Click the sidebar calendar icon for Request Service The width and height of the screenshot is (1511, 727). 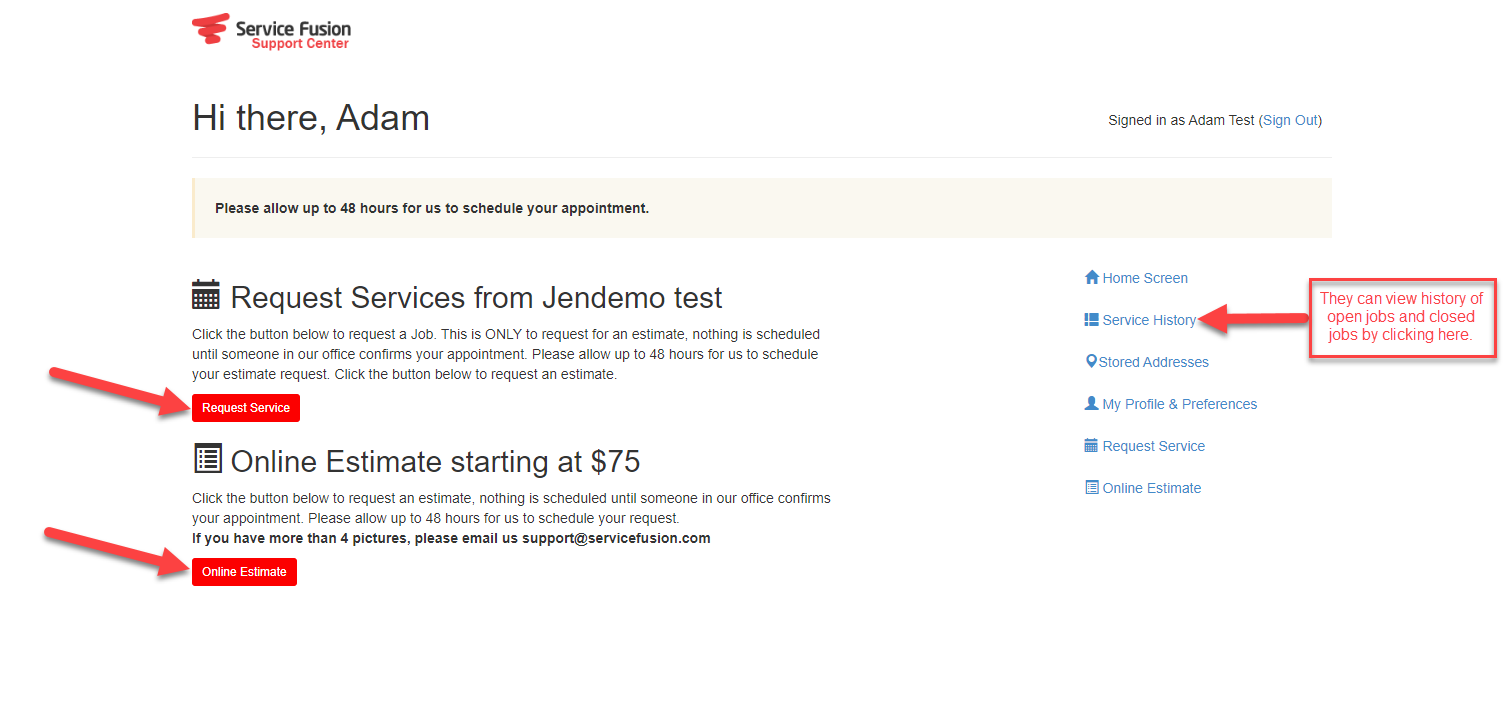[1092, 445]
